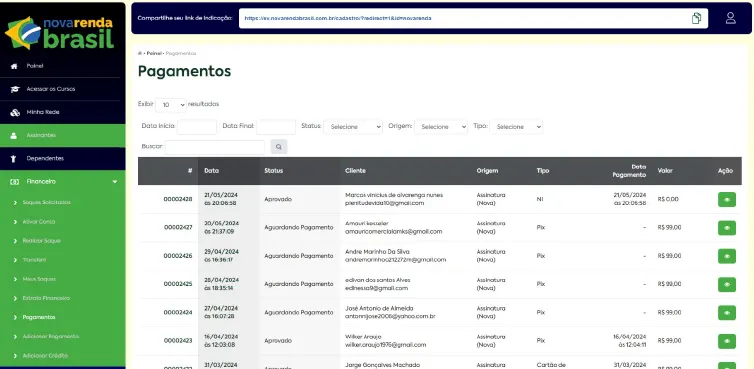Click the money icon beside Financeiro

point(15,182)
